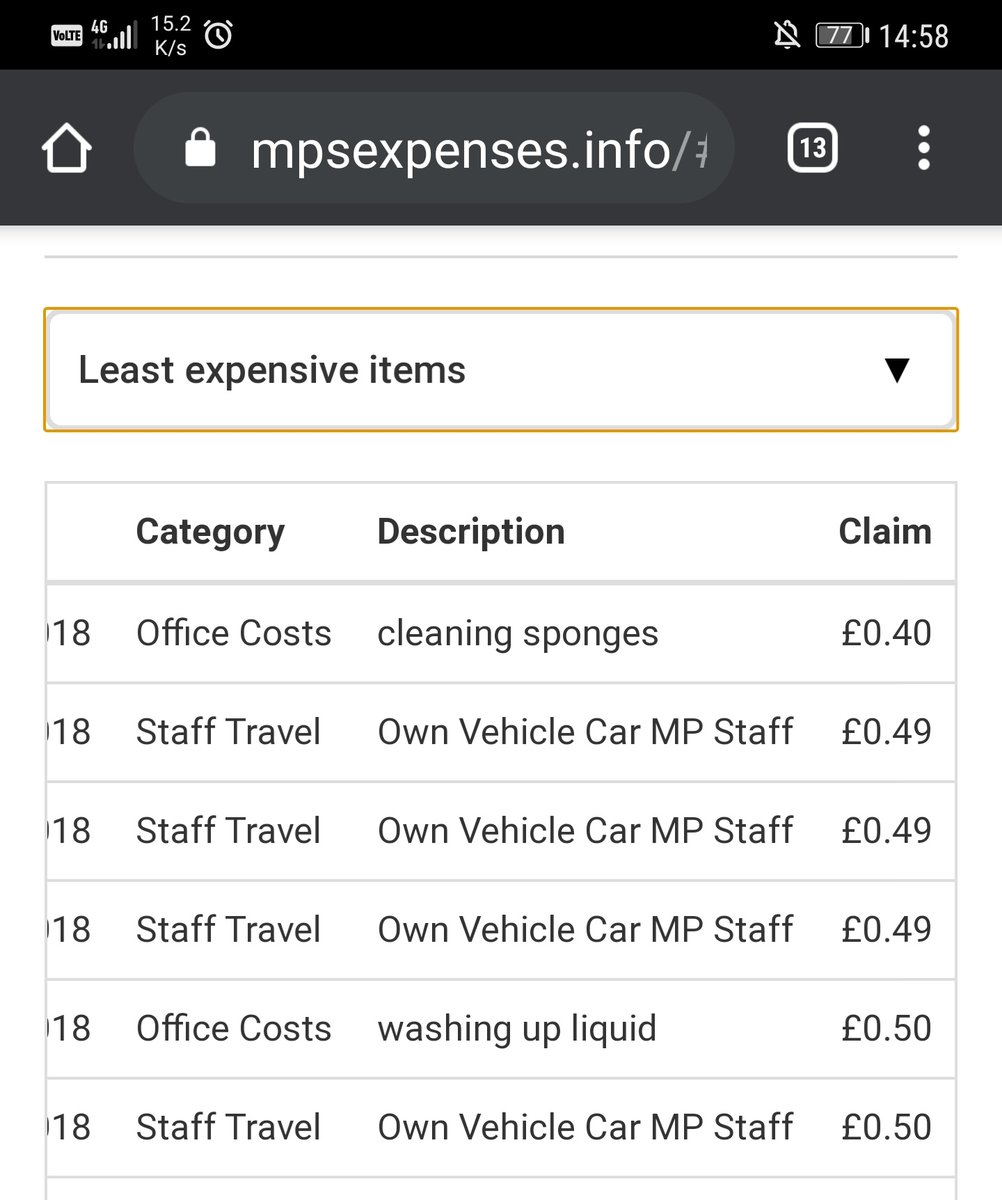This screenshot has height=1200, width=1002.
Task: Sort by the Description column header
Action: (x=471, y=532)
